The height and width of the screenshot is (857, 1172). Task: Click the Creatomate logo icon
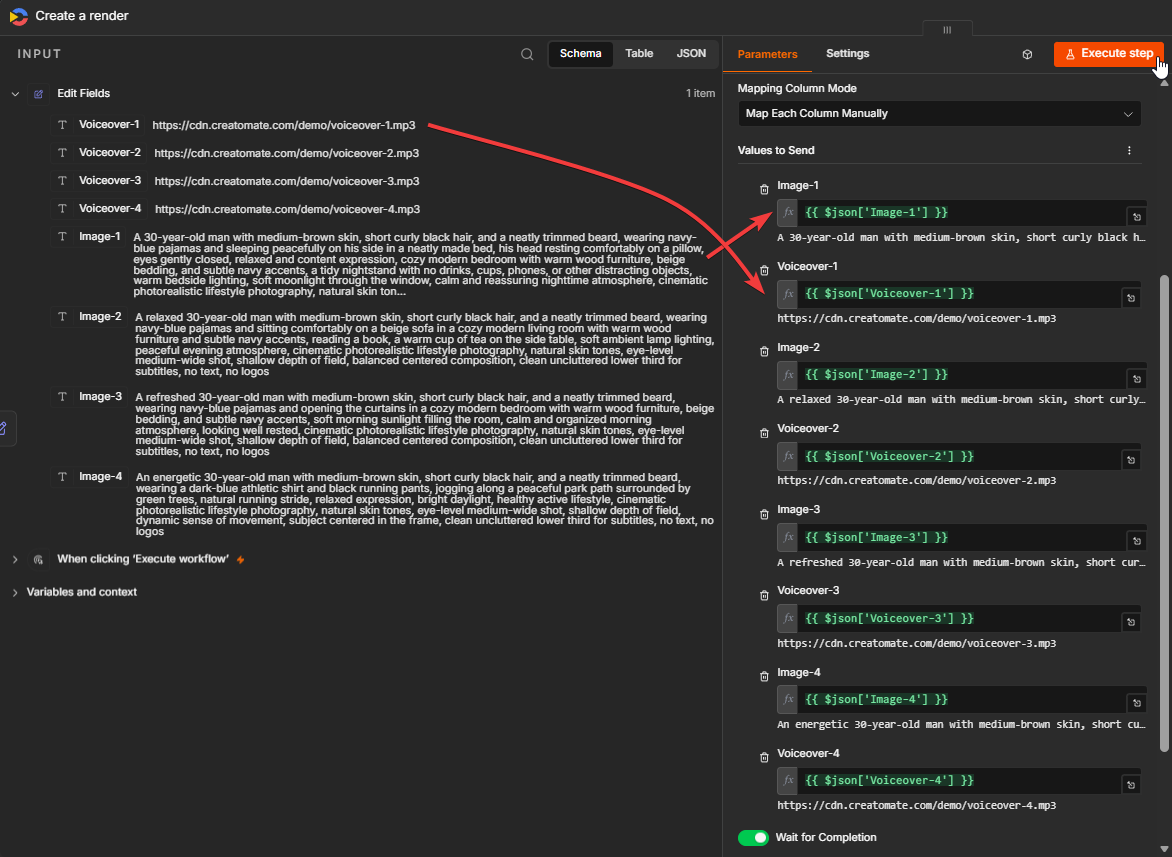pyautogui.click(x=19, y=16)
